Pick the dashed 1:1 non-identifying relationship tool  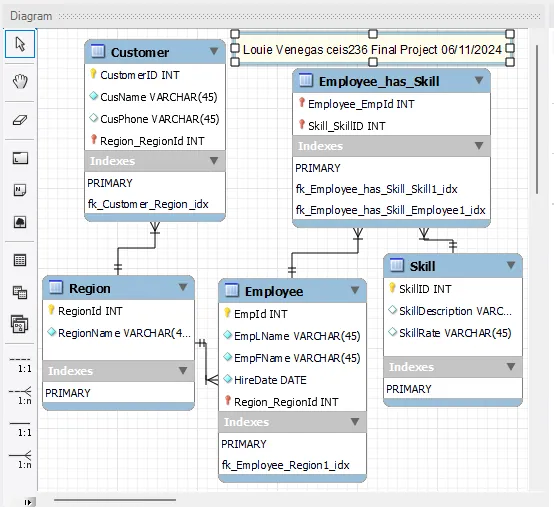point(20,364)
